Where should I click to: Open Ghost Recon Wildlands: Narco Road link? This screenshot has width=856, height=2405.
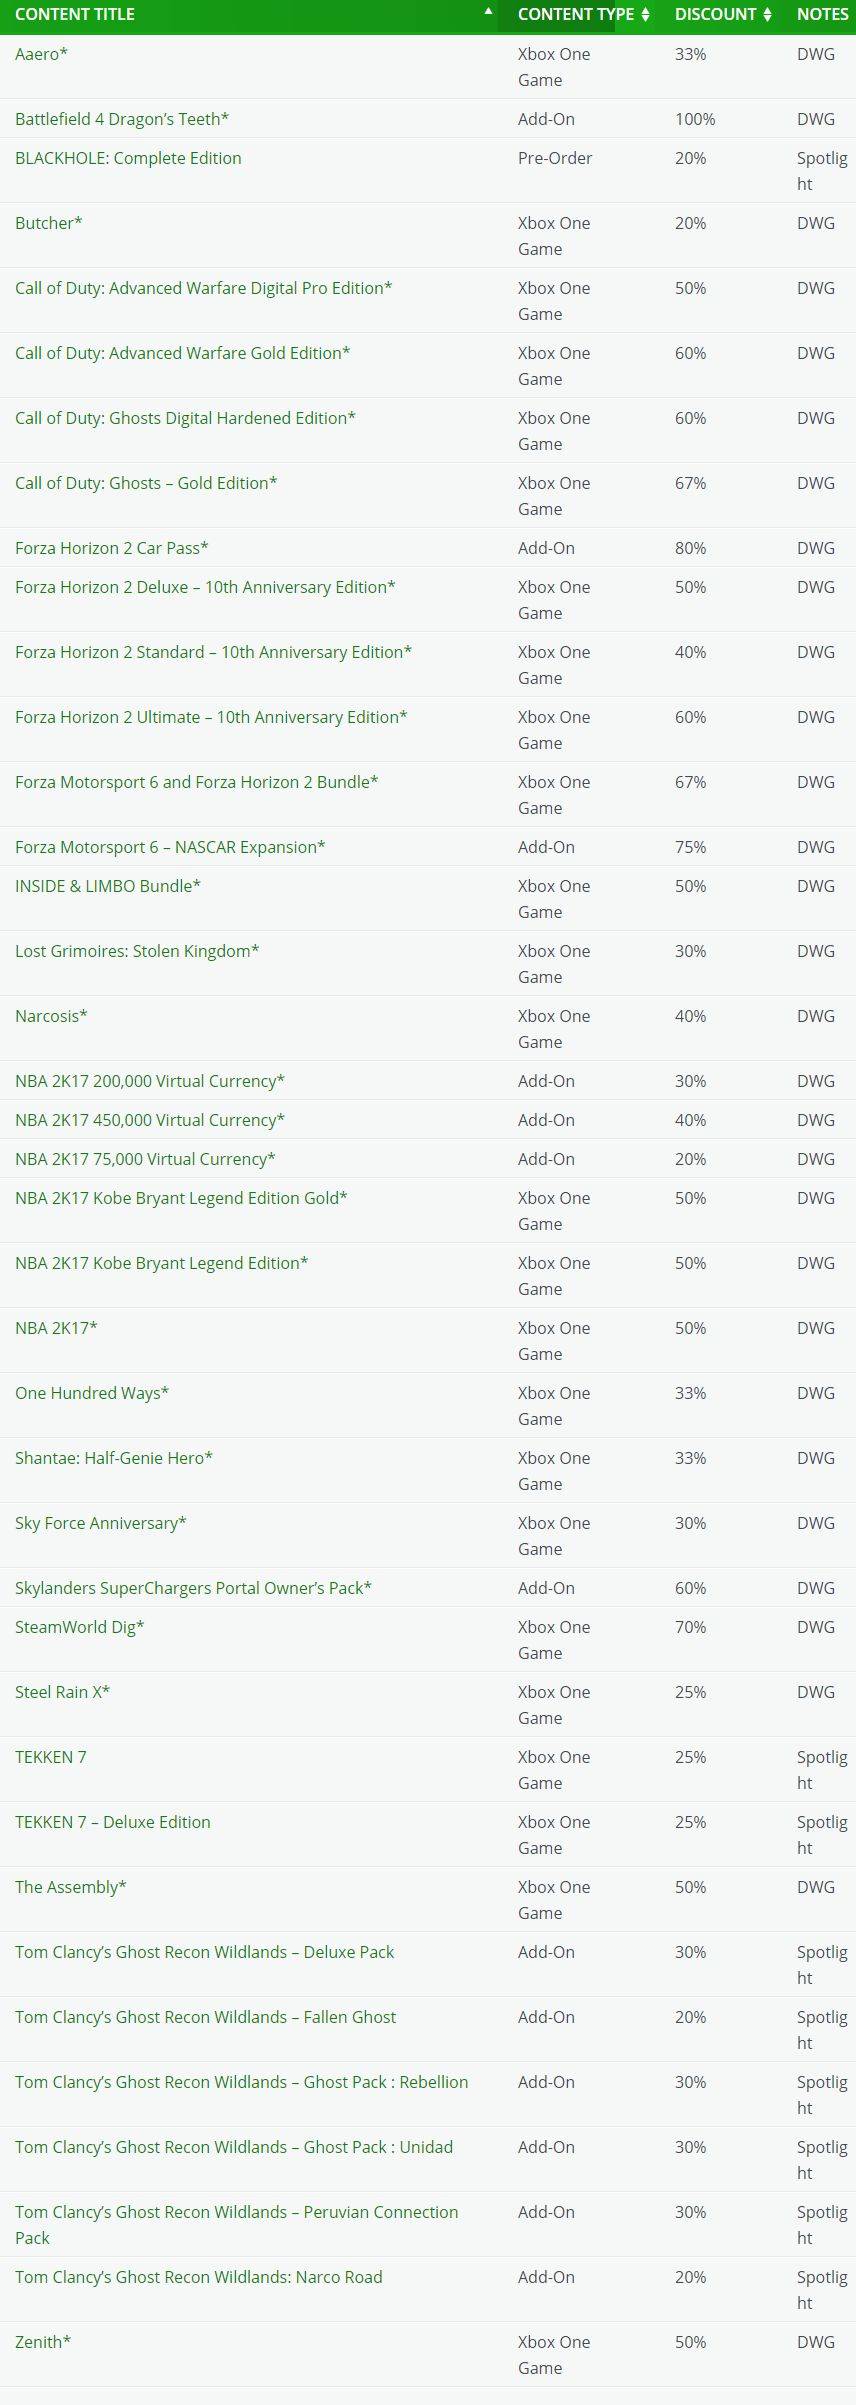pyautogui.click(x=199, y=2277)
